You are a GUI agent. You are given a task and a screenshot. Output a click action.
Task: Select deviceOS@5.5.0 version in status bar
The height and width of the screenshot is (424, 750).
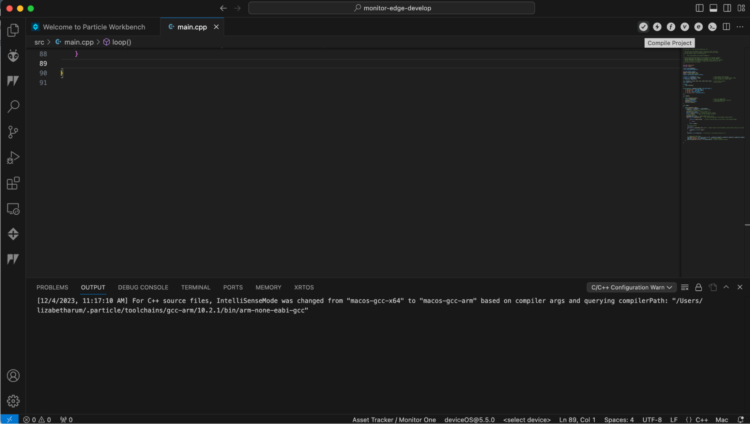pos(469,419)
